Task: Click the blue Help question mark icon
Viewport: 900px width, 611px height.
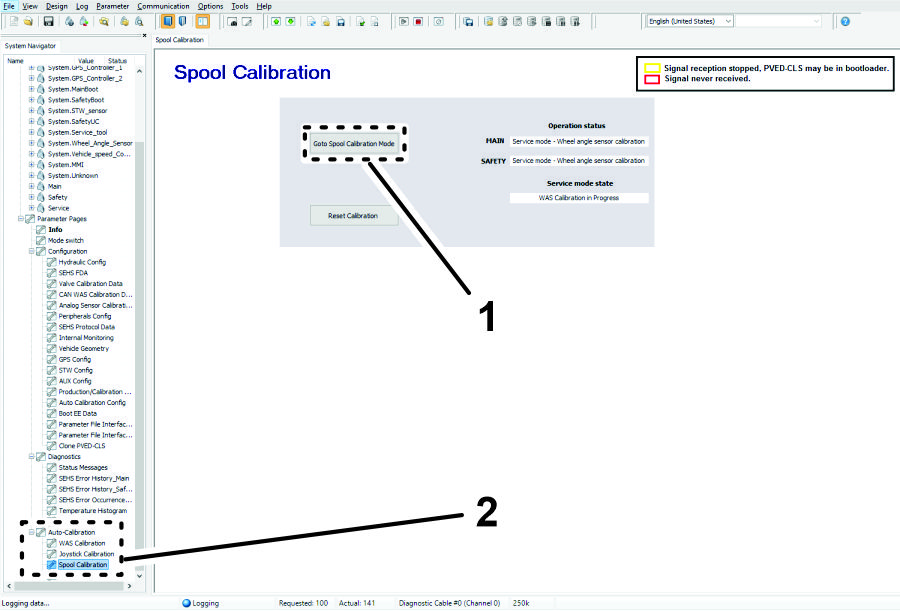Action: point(845,21)
